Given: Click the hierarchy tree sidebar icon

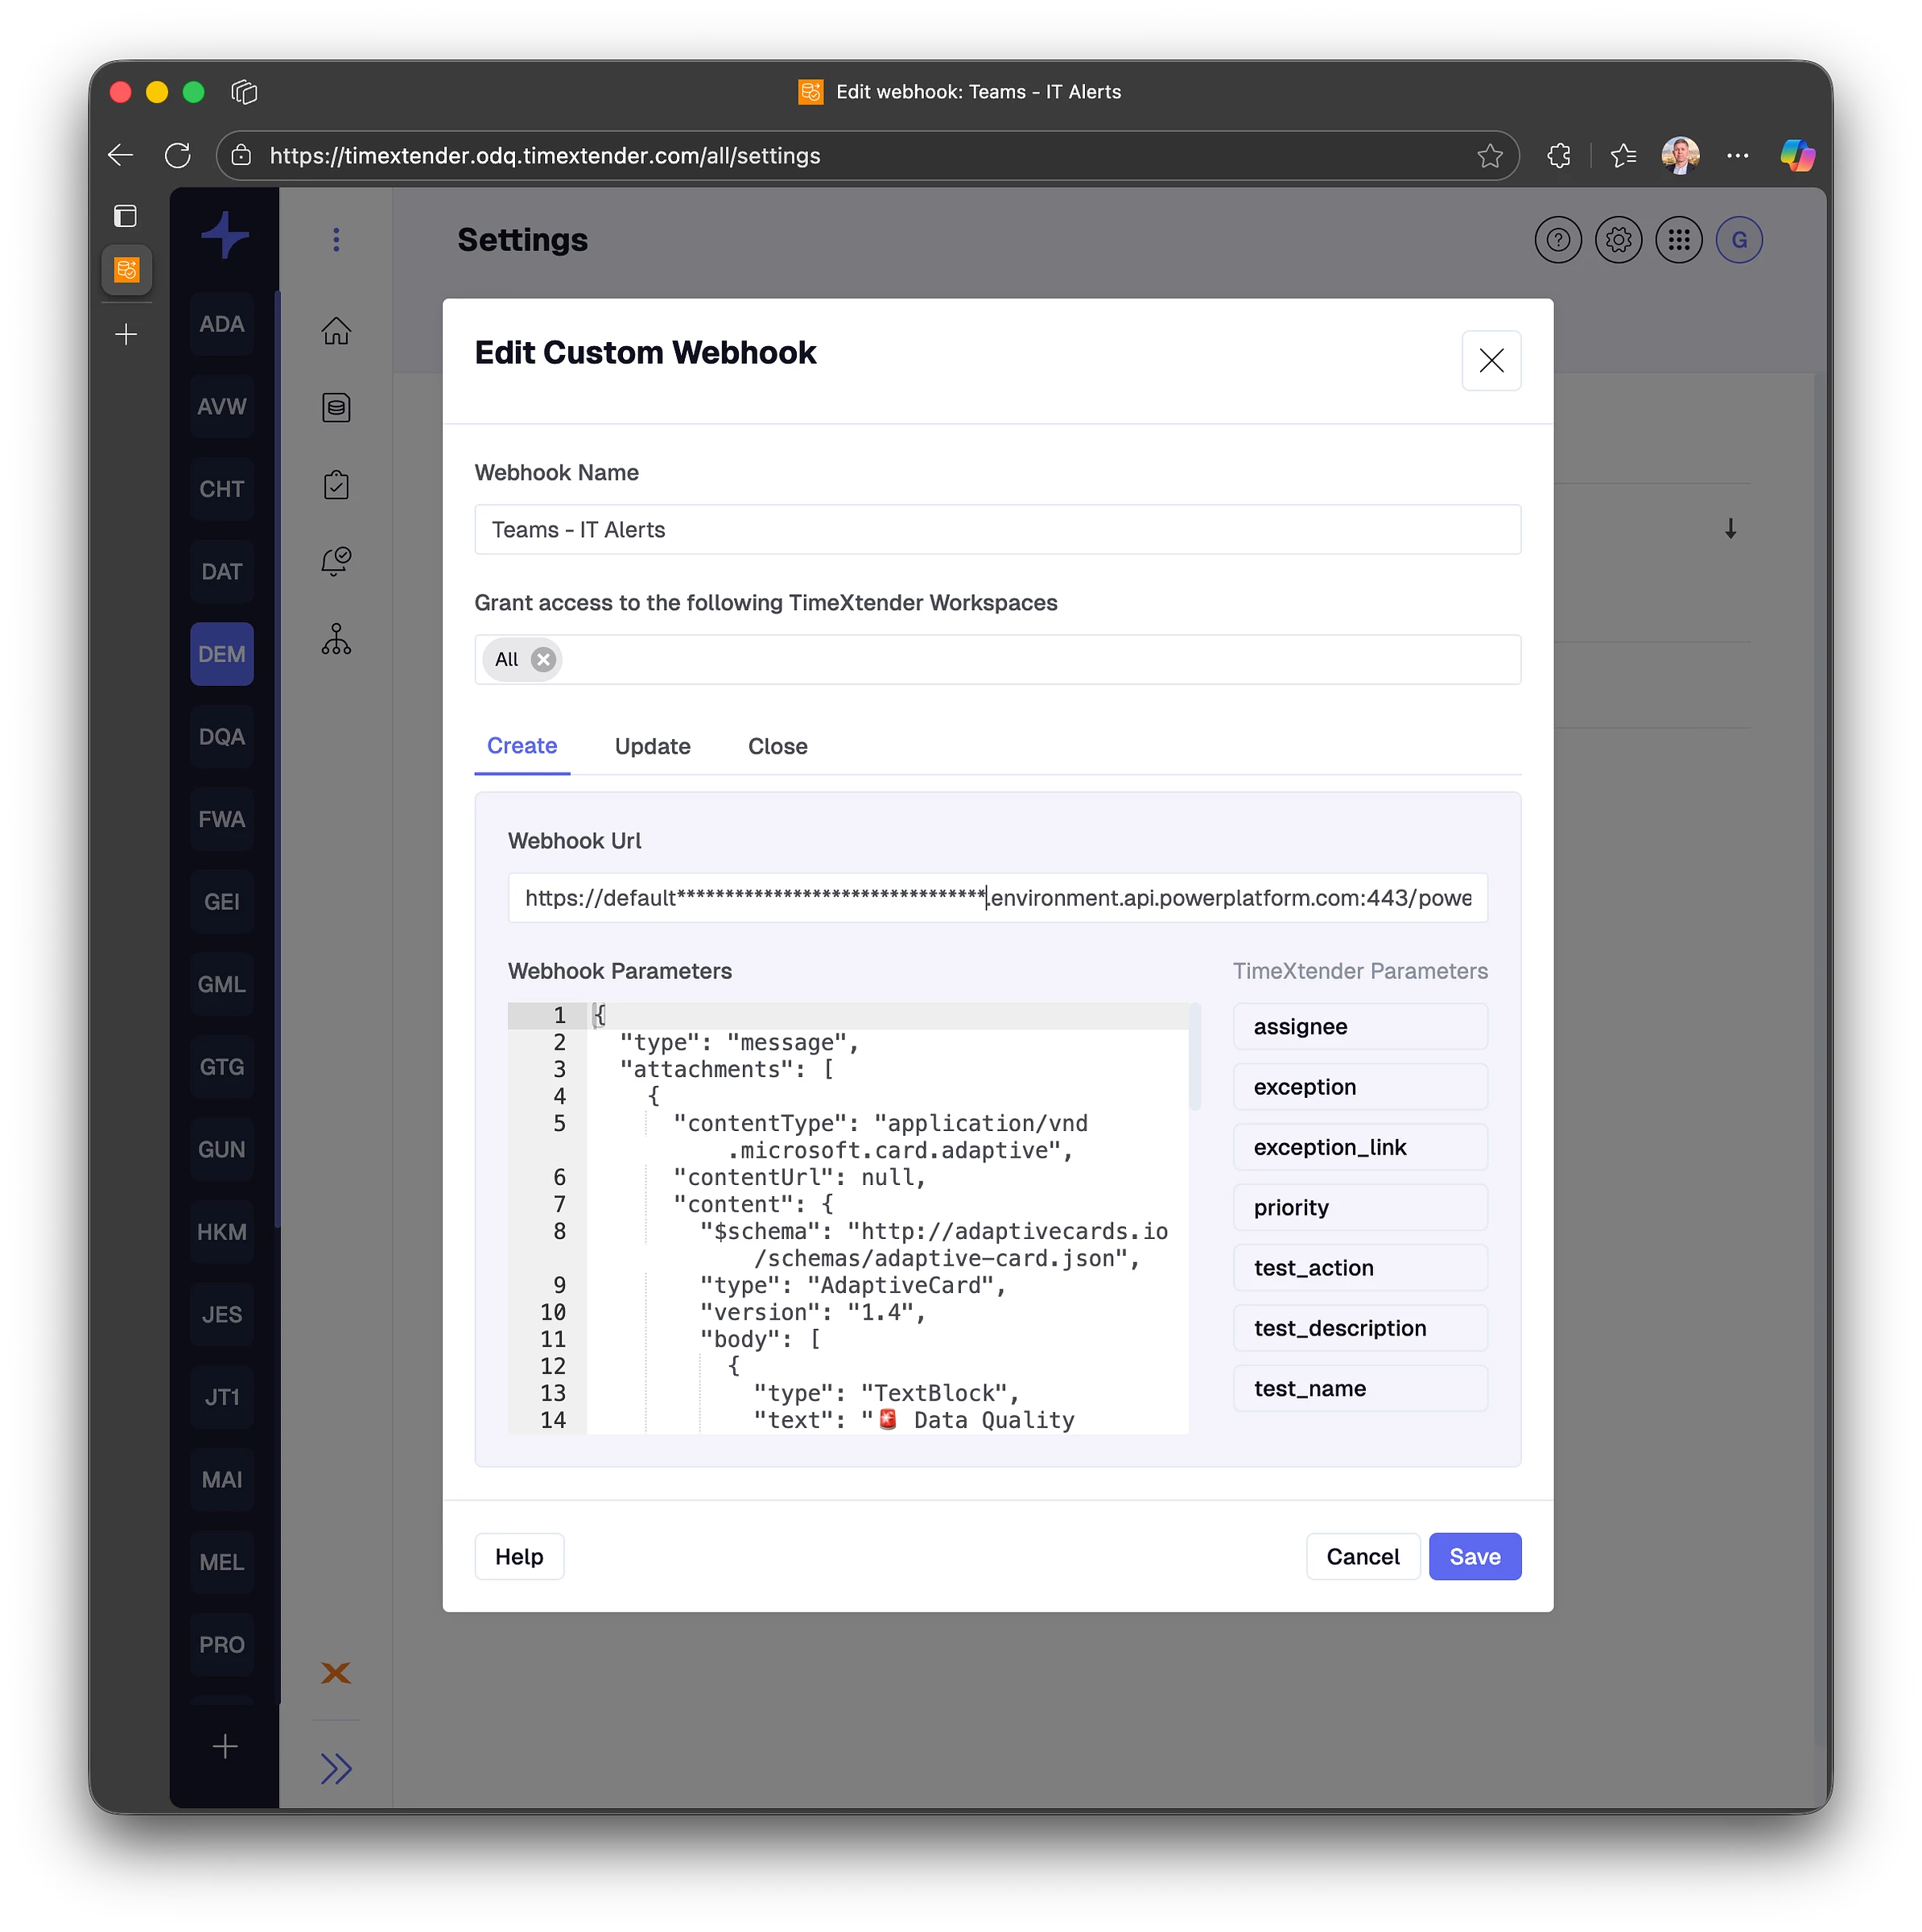Looking at the screenshot, I should [336, 639].
